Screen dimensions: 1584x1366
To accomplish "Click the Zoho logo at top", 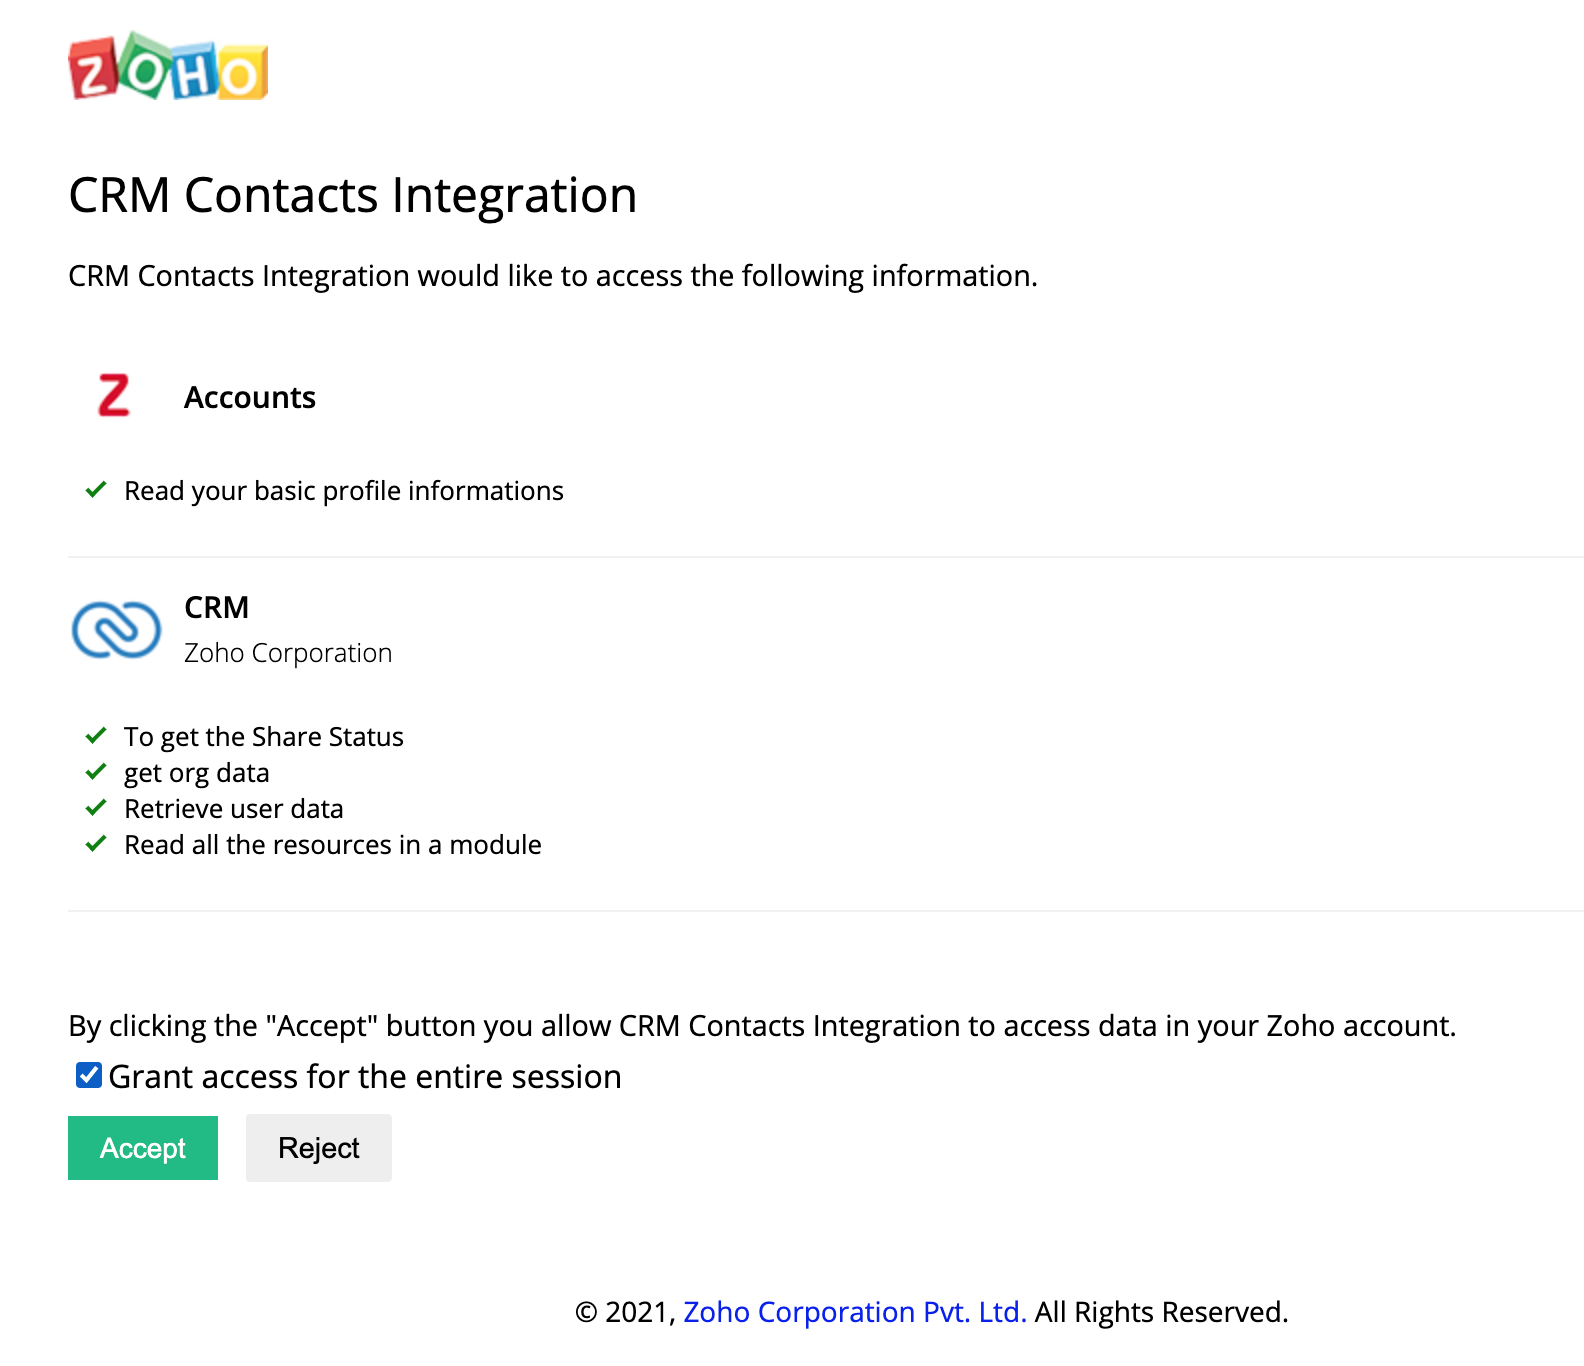I will [x=168, y=67].
